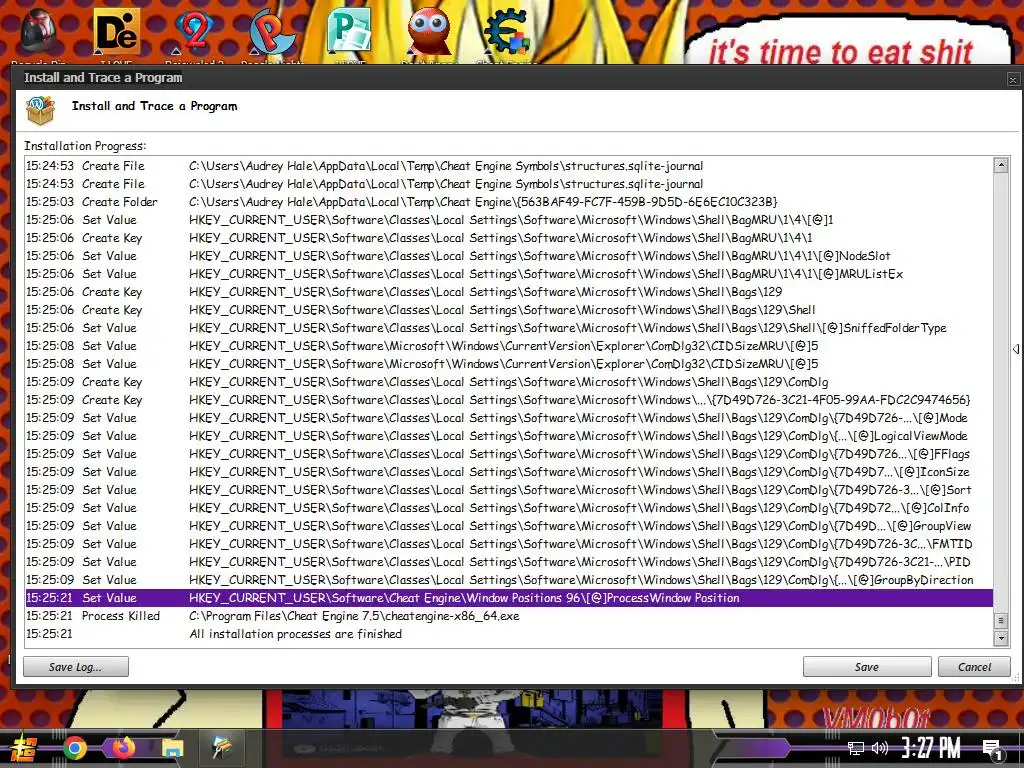Screen dimensions: 1024x768
Task: Select the Set Value row ending '\PID'
Action: coord(509,562)
